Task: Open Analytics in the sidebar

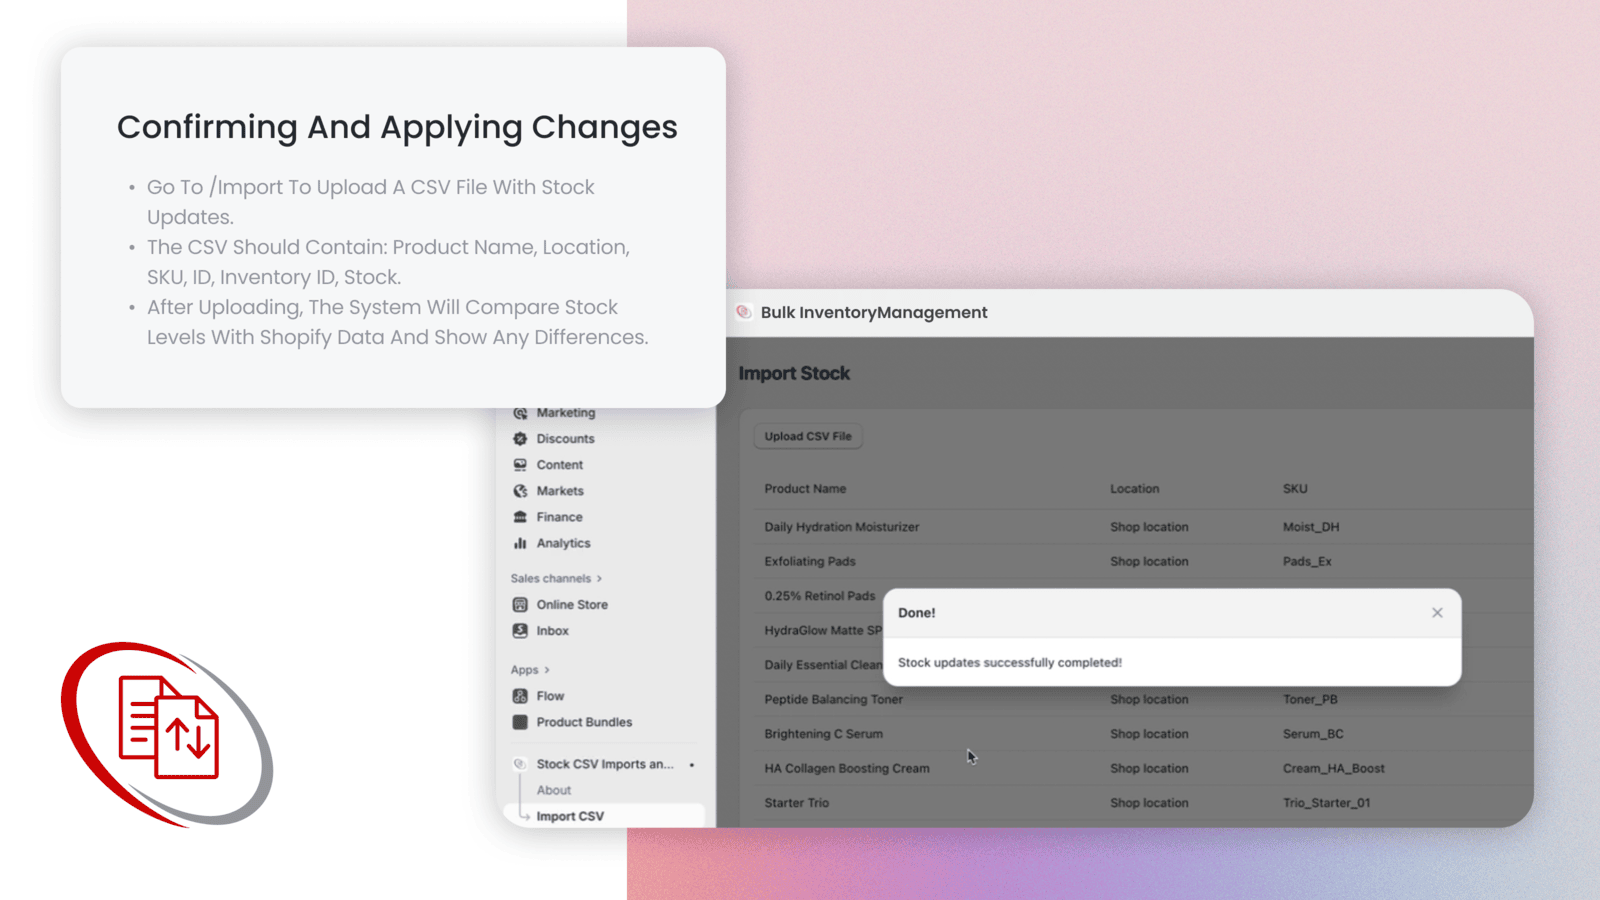Action: (x=563, y=543)
